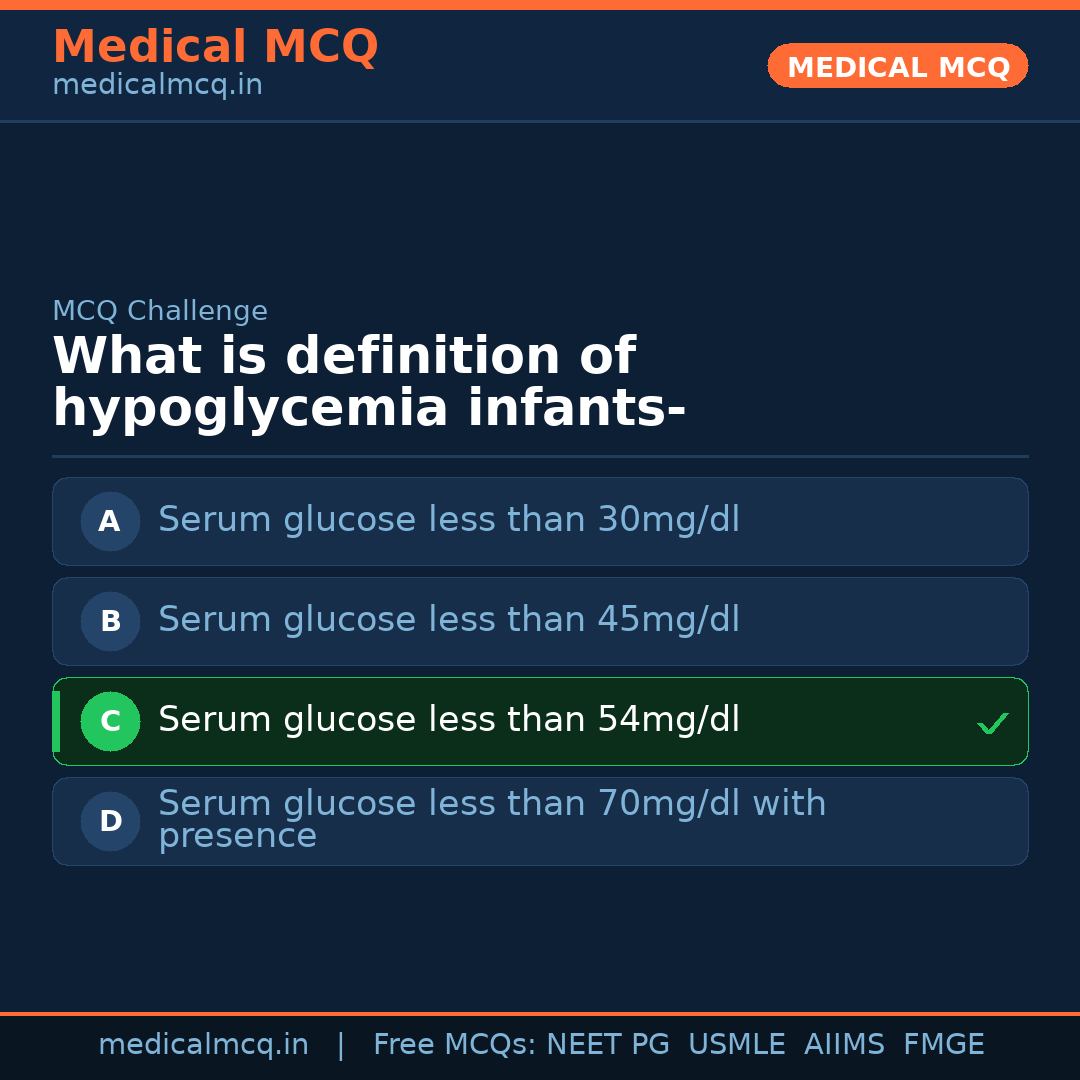1080x1080 pixels.
Task: Select answer text 'Serum glucose less than 30mg/dl'
Action: pyautogui.click(x=448, y=520)
